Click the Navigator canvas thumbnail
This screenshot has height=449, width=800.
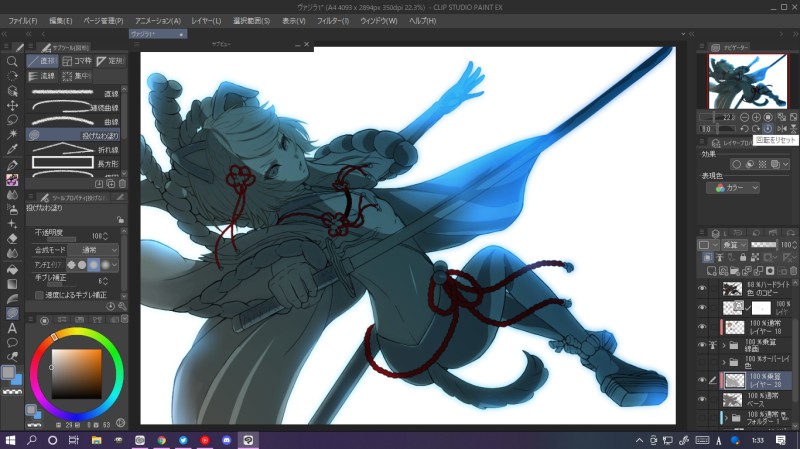pyautogui.click(x=747, y=82)
